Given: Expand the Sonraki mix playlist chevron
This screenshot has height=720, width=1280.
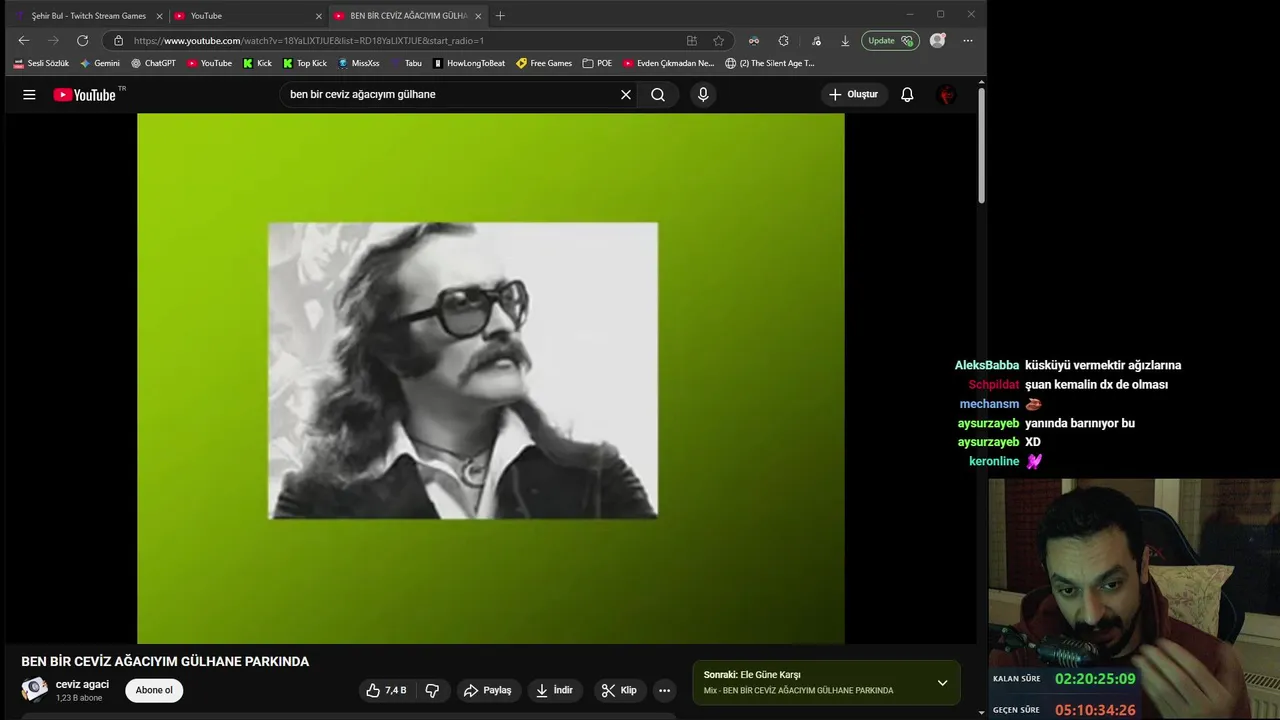Looking at the screenshot, I should click(942, 683).
